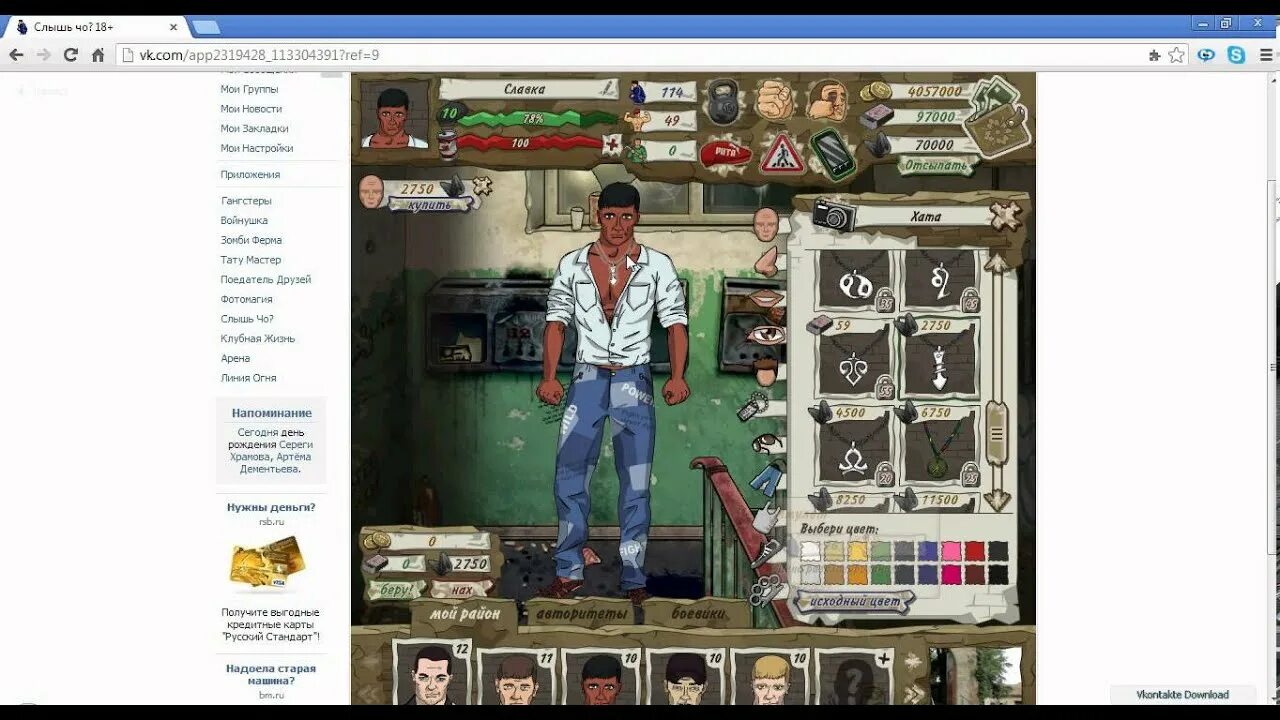Viewport: 1280px width, 720px height.
Task: Click the беру! button
Action: (396, 590)
